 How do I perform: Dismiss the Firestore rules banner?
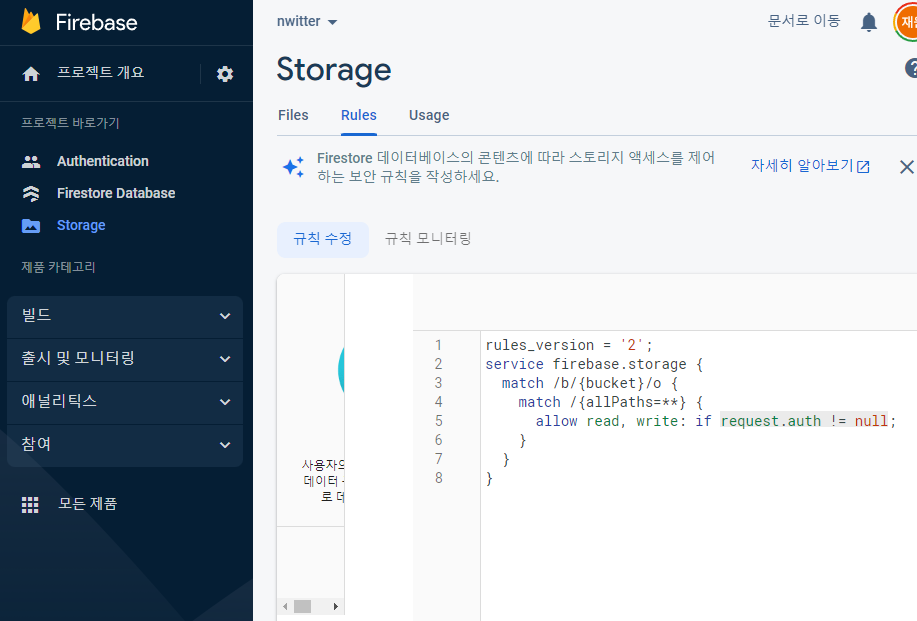click(x=906, y=167)
